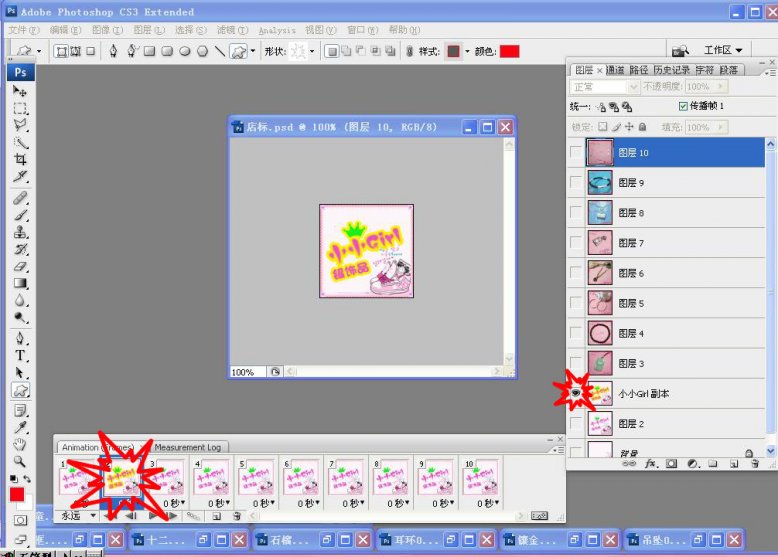Image resolution: width=778 pixels, height=557 pixels.
Task: Select the Magic Wand tool
Action: [x=20, y=143]
